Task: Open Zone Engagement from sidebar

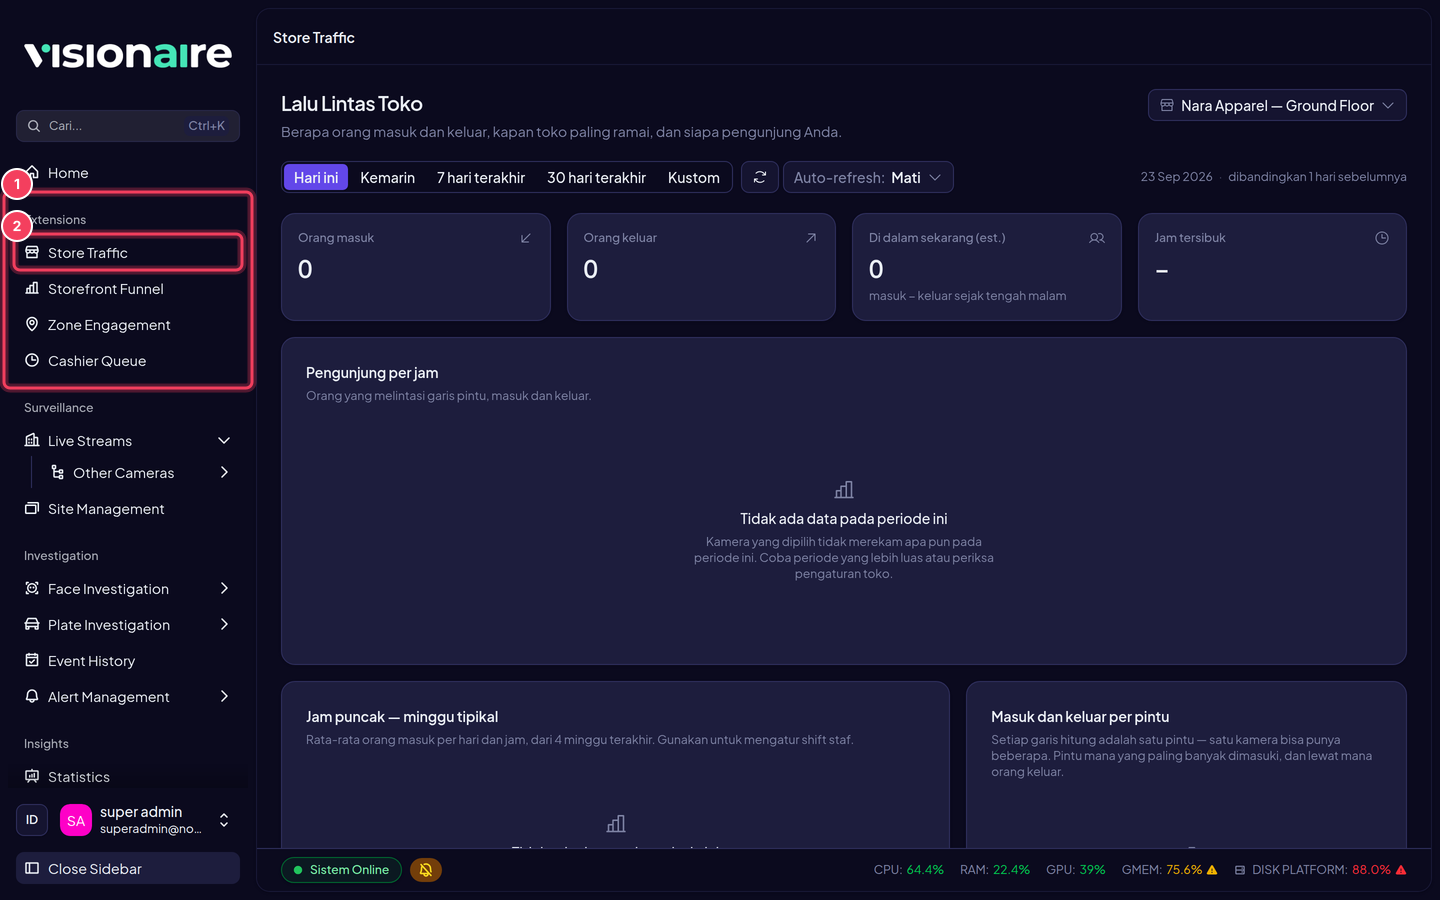Action: [128, 324]
